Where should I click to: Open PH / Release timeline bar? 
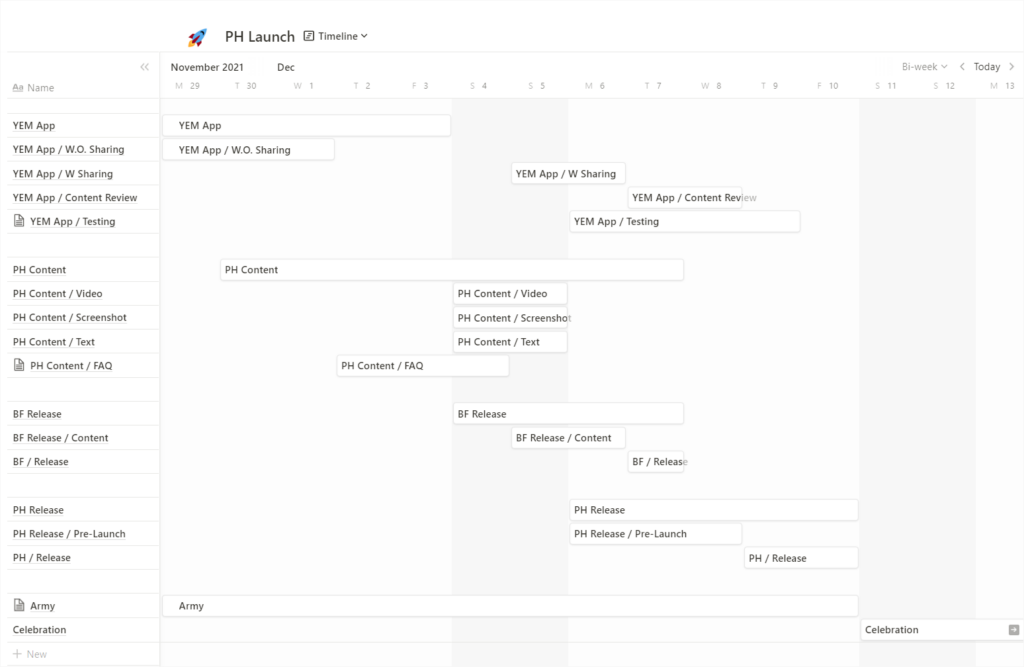pyautogui.click(x=801, y=558)
